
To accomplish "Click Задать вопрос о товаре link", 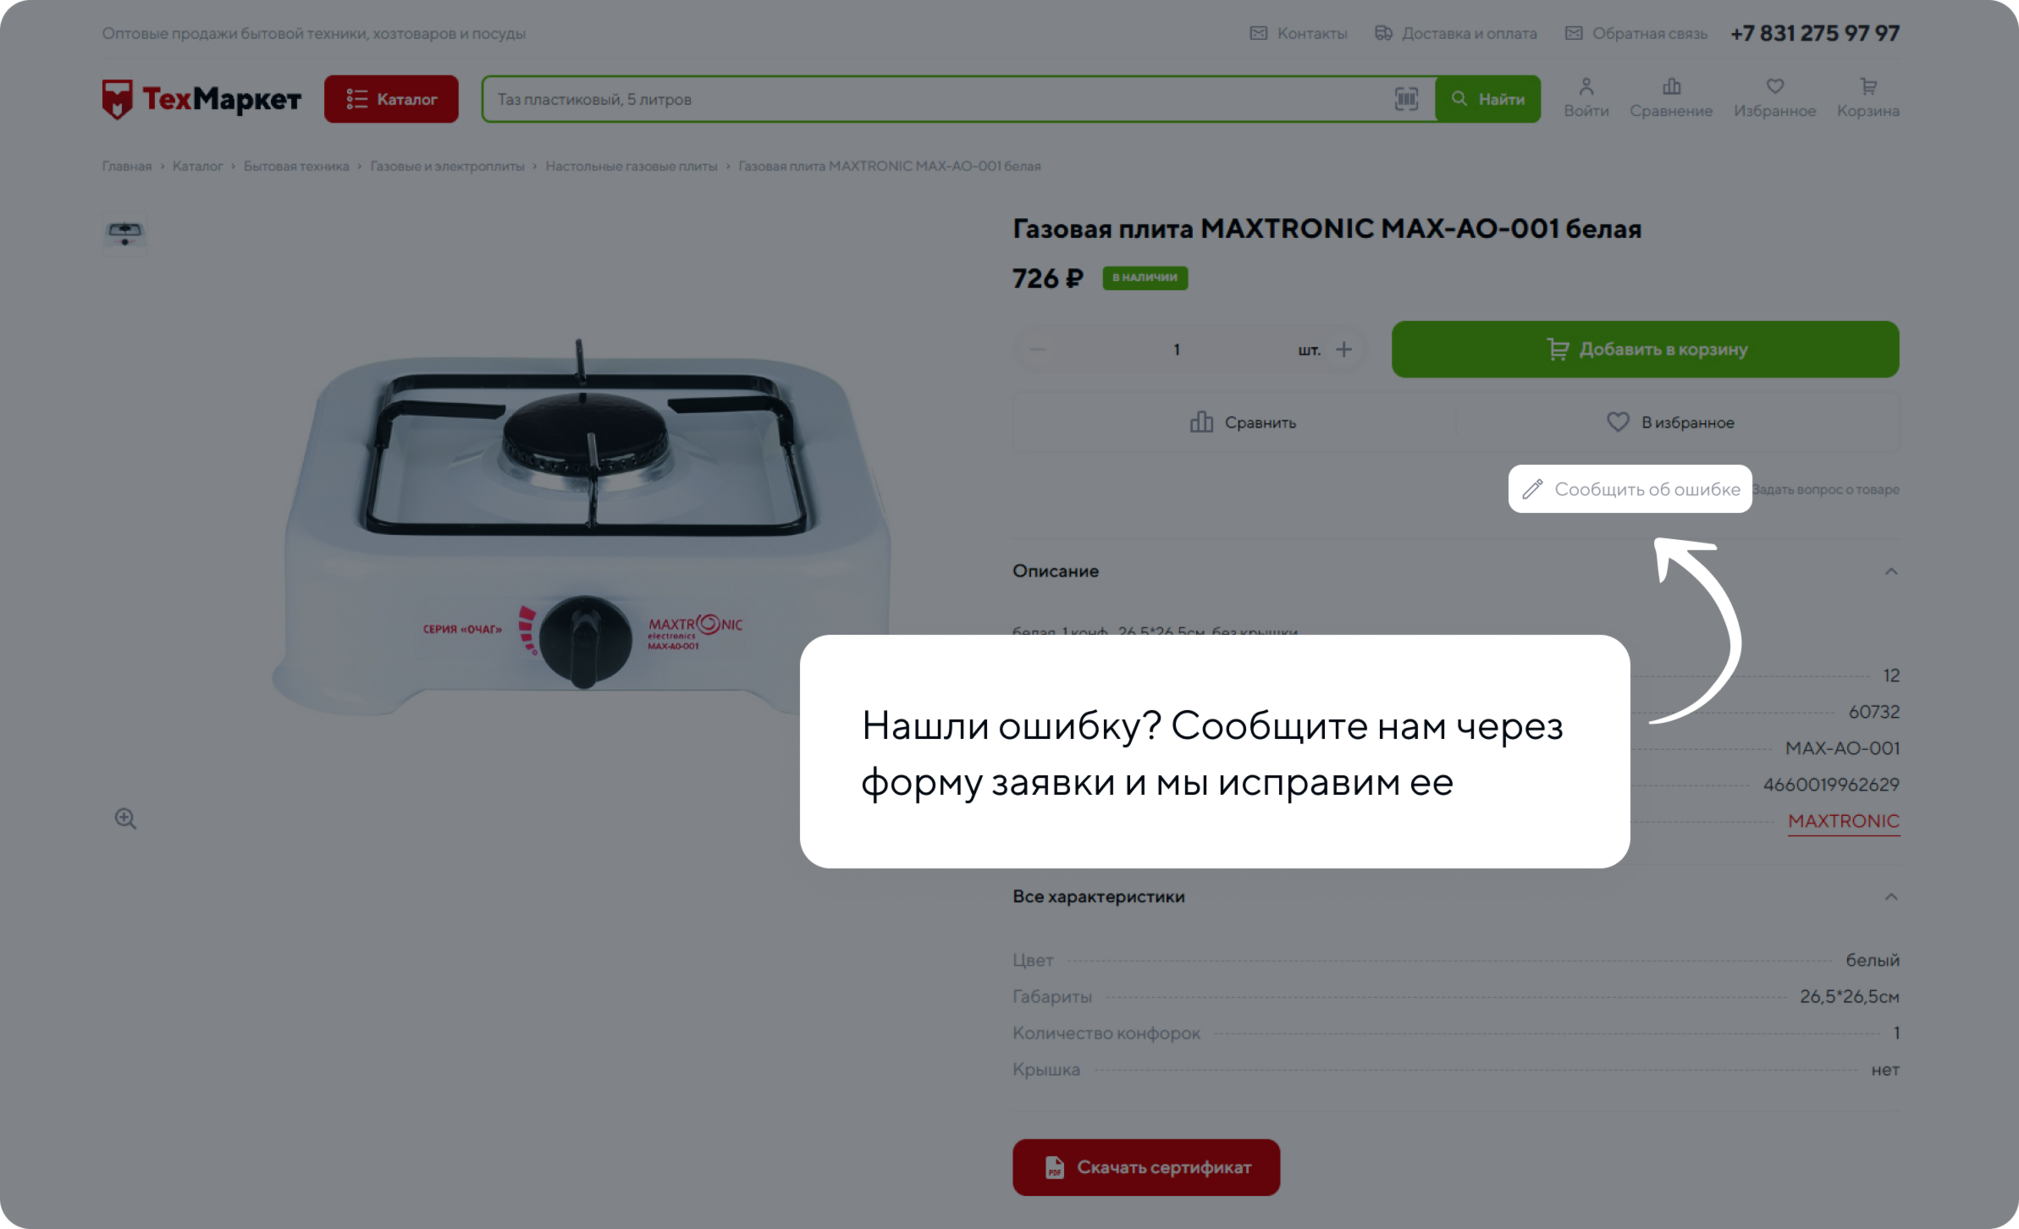I will pyautogui.click(x=1826, y=490).
